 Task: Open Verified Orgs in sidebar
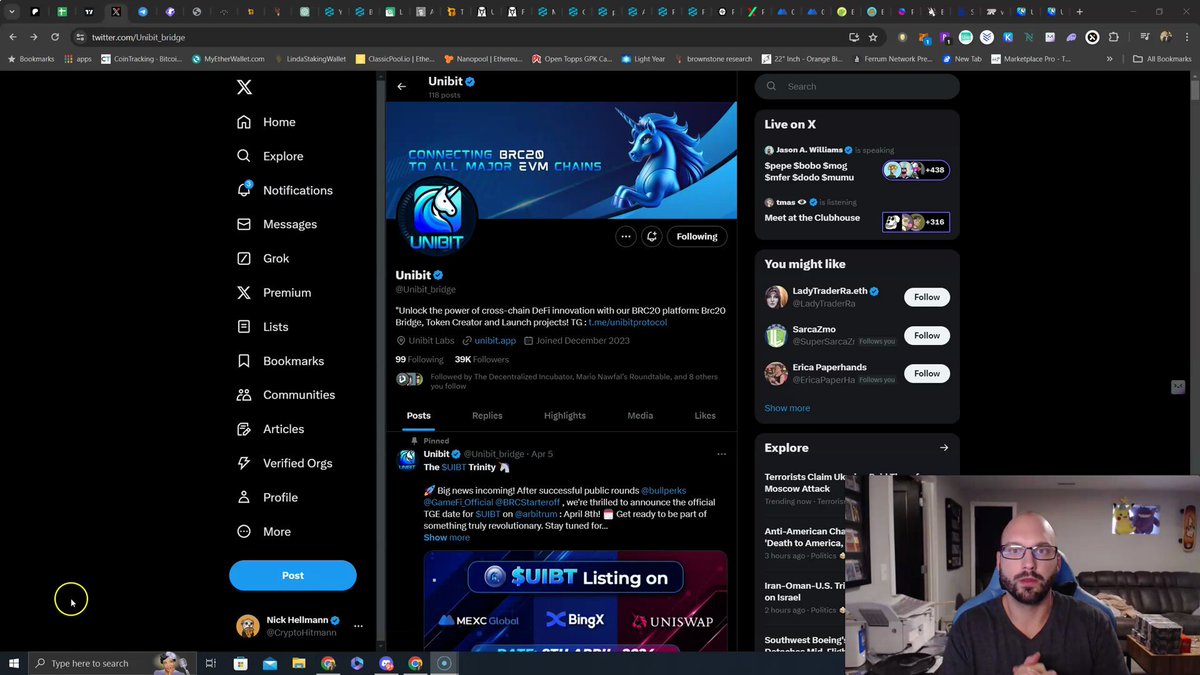click(284, 463)
